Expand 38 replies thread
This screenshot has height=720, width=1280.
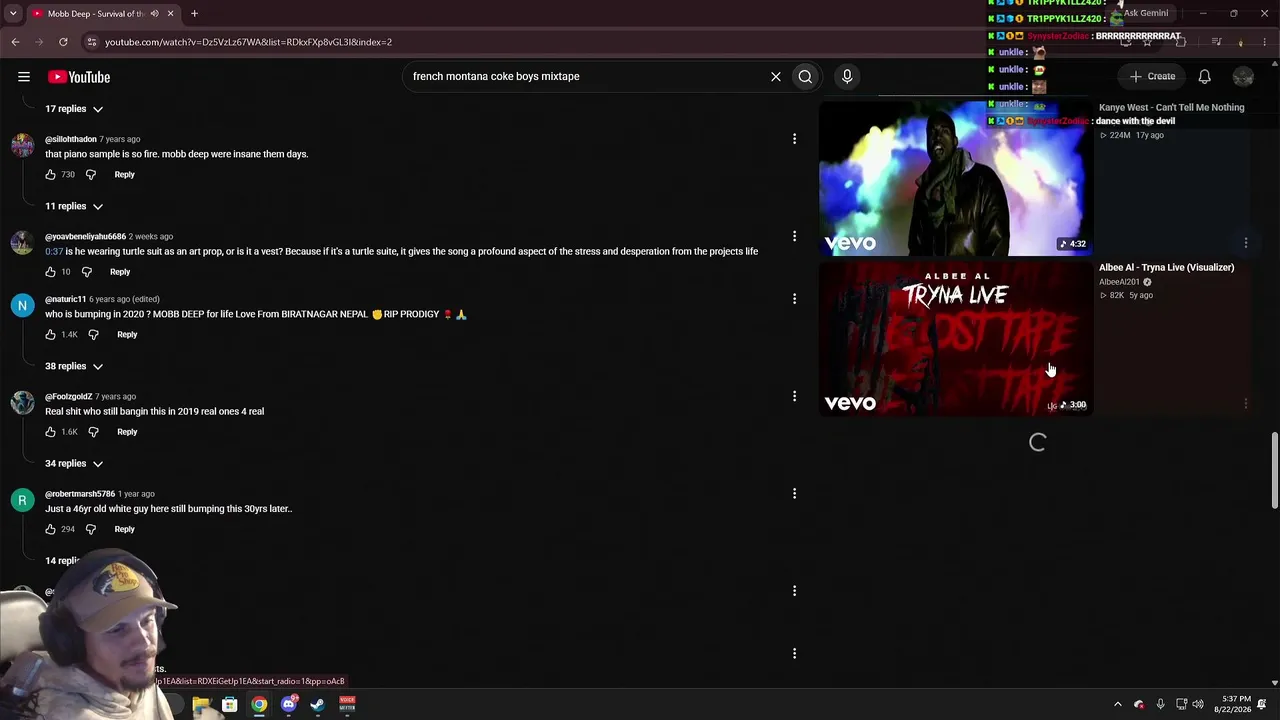click(74, 366)
